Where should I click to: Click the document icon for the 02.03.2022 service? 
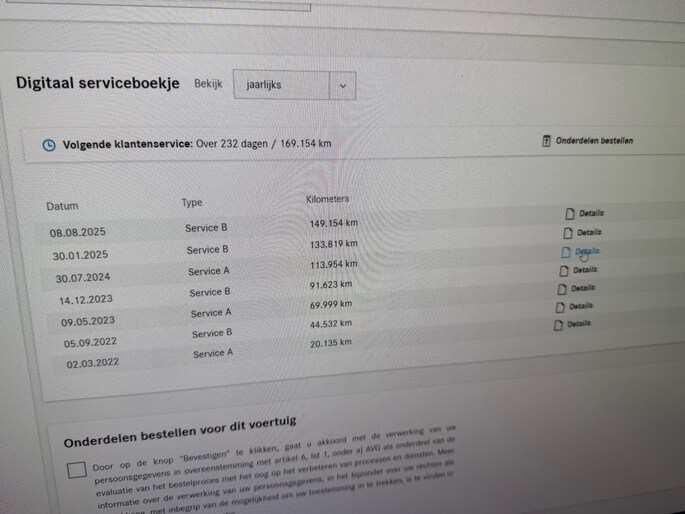pyautogui.click(x=558, y=325)
